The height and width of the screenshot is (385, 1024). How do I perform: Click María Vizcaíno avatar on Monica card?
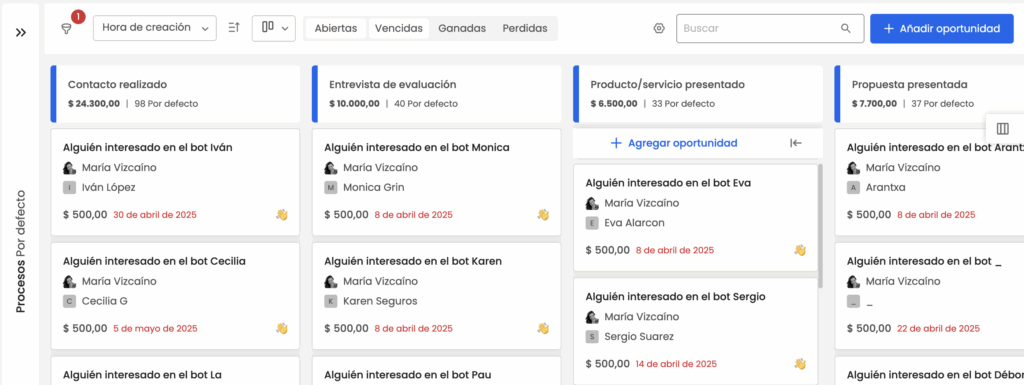pos(330,168)
